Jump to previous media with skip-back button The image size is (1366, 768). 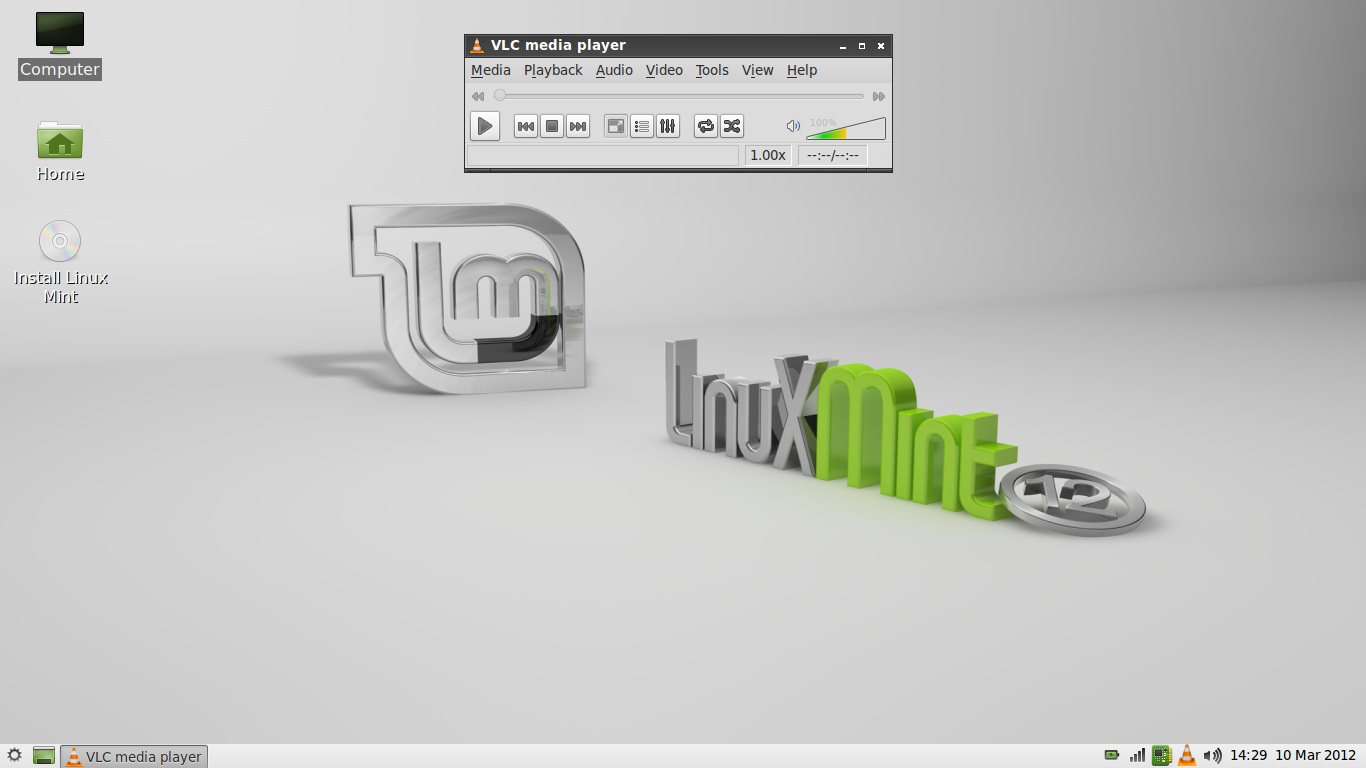point(525,126)
